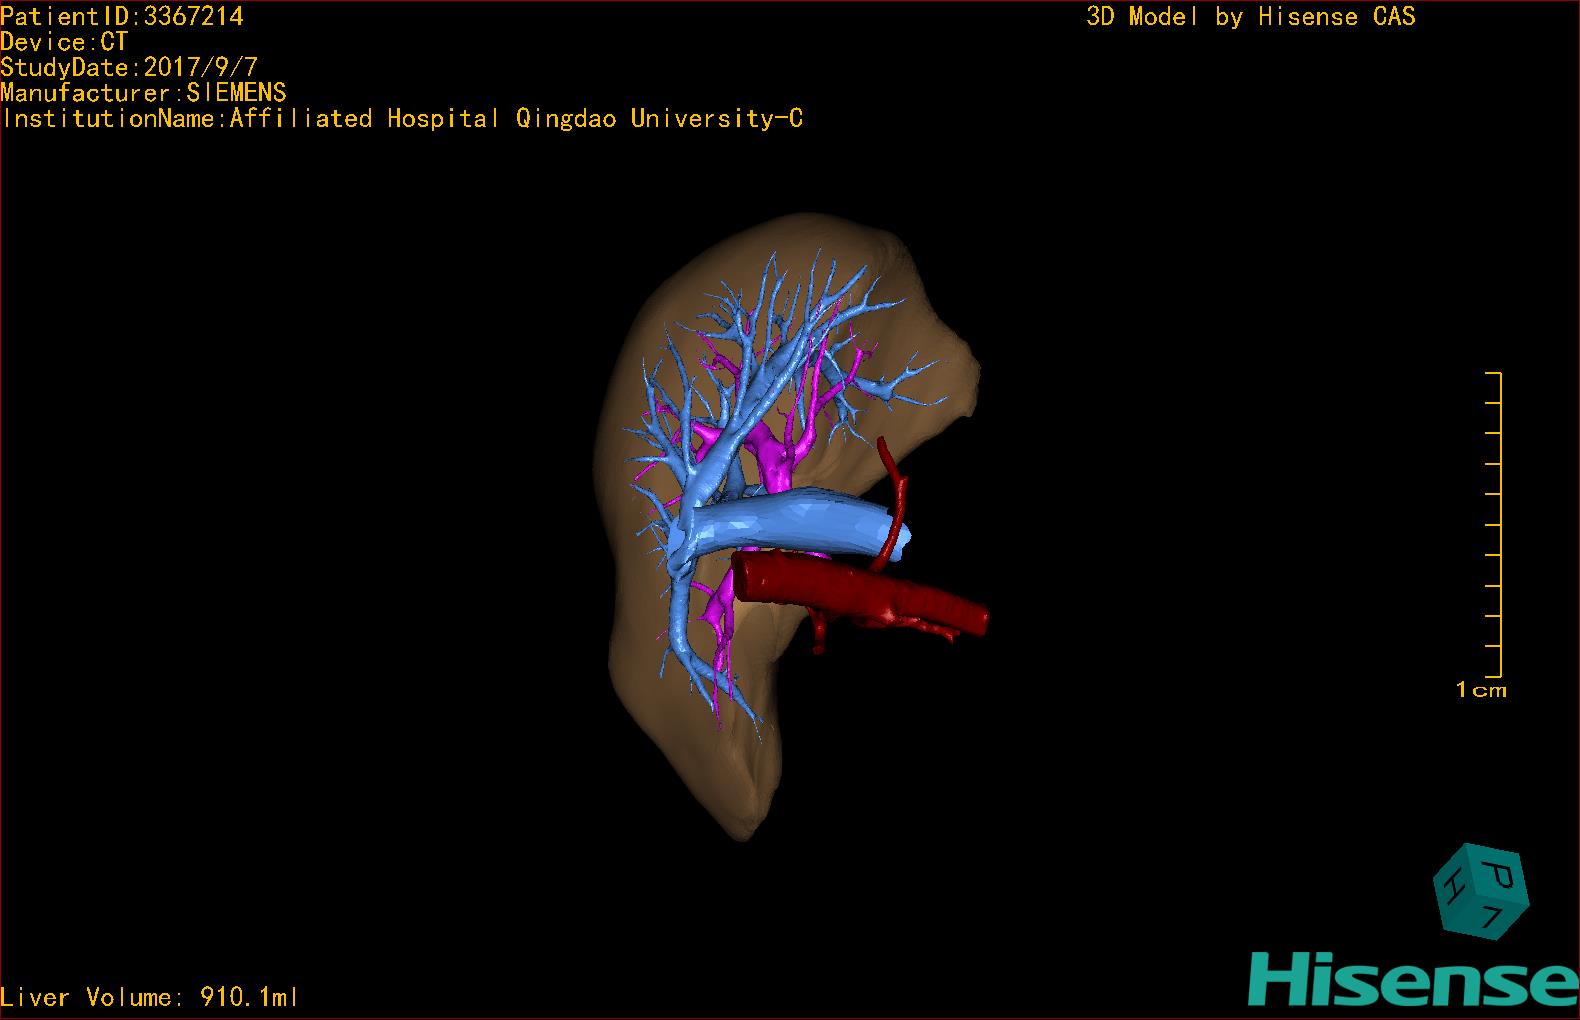The image size is (1580, 1020).
Task: Click the PatientID:3367214 text
Action: [122, 16]
